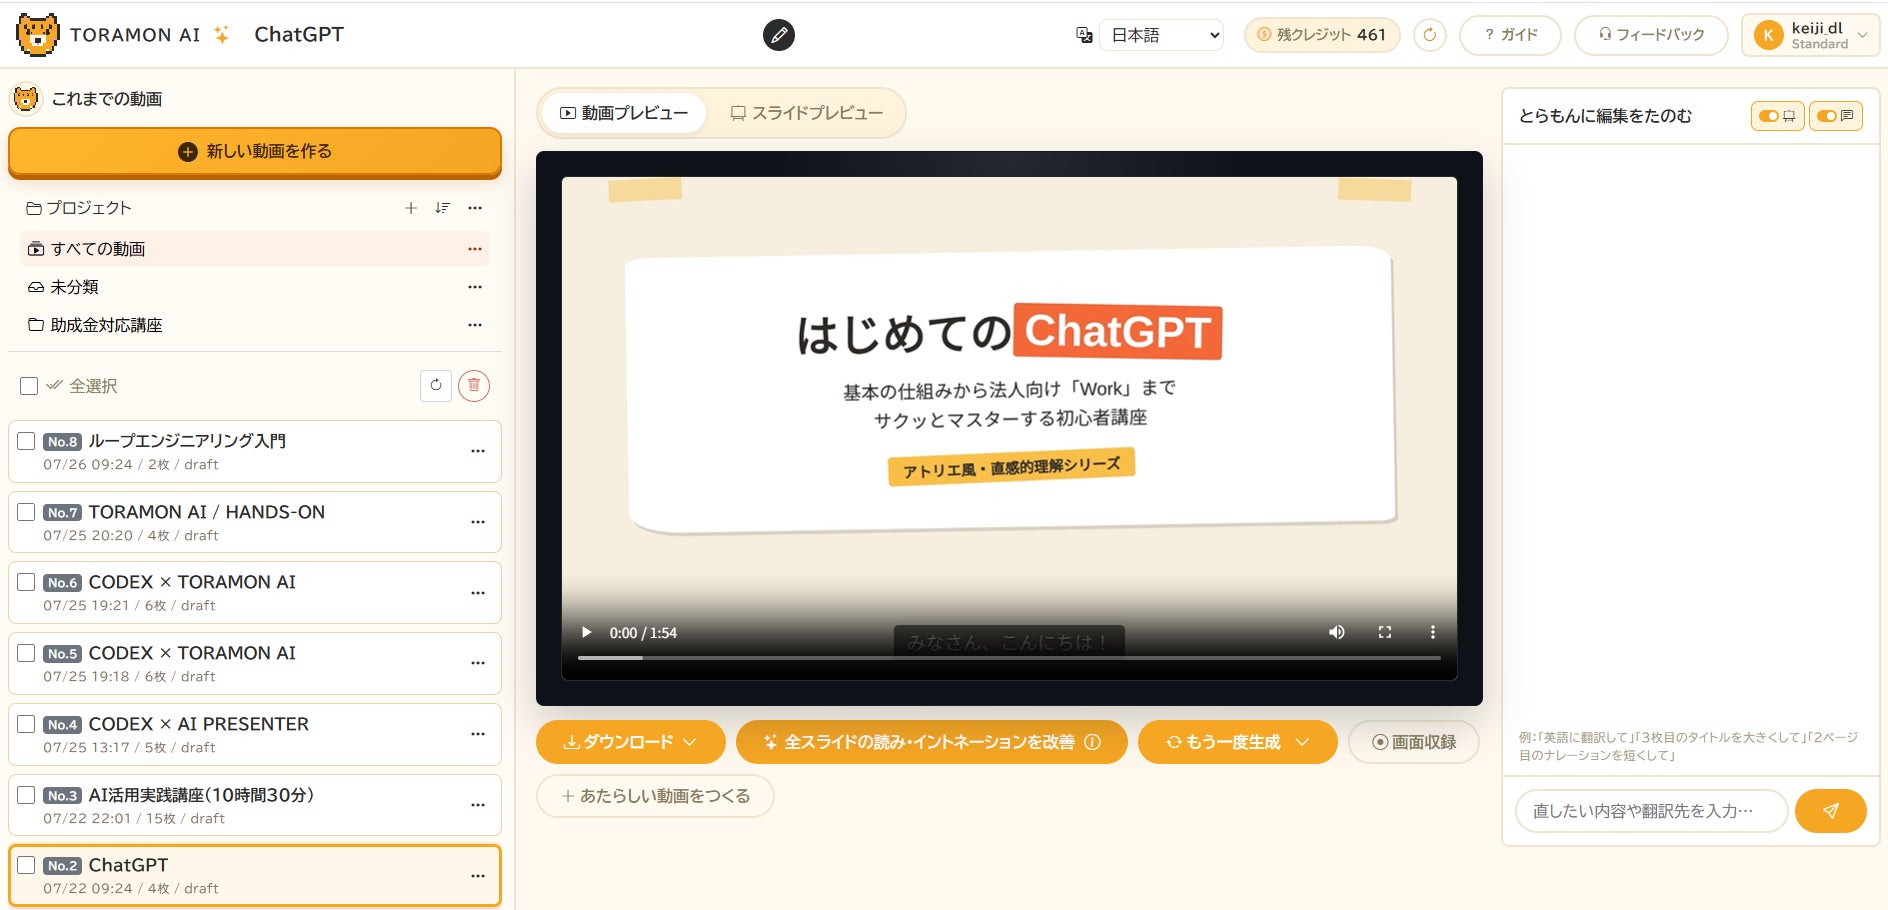Check the box for No.6 CODEX × TORAMON AI

pyautogui.click(x=26, y=582)
